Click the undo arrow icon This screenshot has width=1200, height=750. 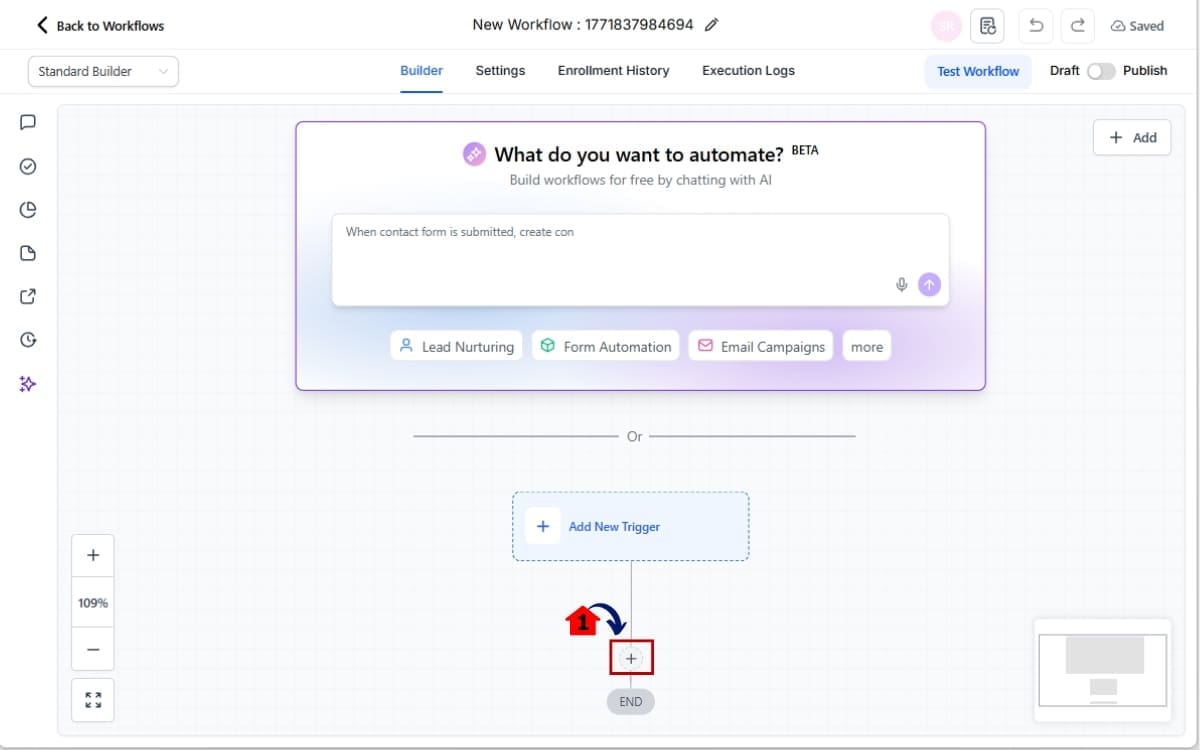1036,26
